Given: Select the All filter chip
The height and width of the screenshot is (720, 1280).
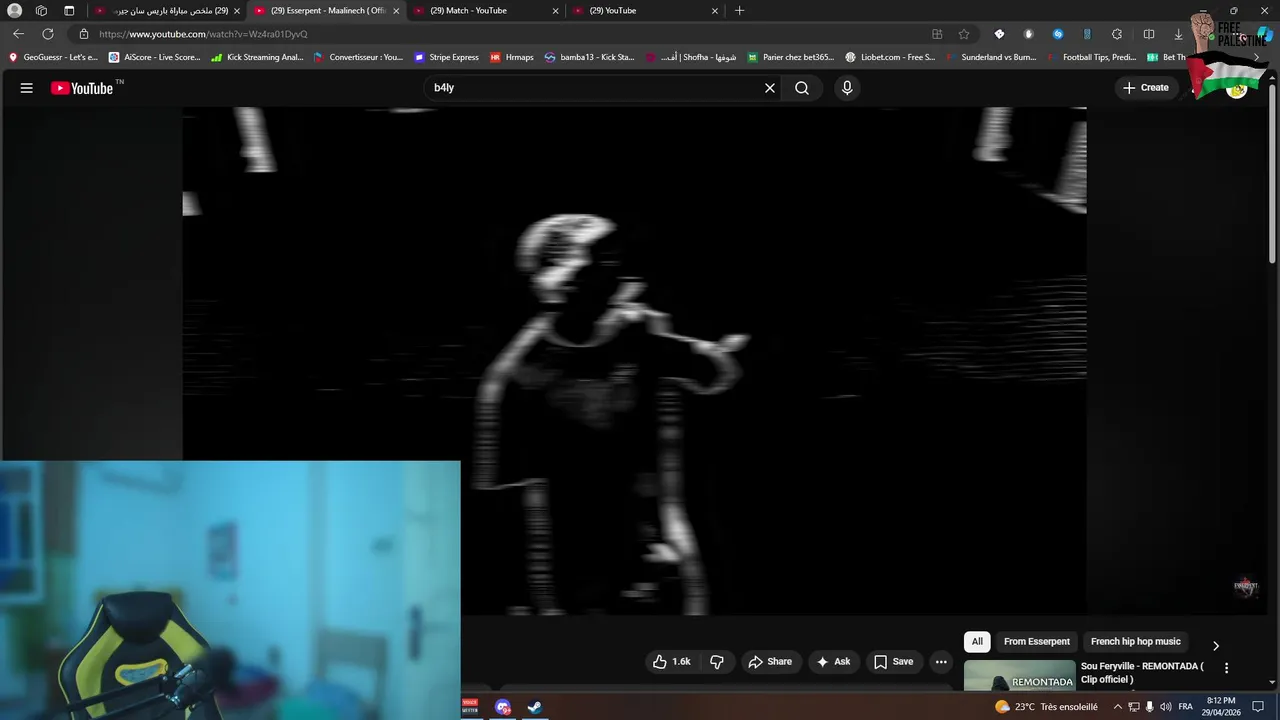Looking at the screenshot, I should click(x=977, y=642).
